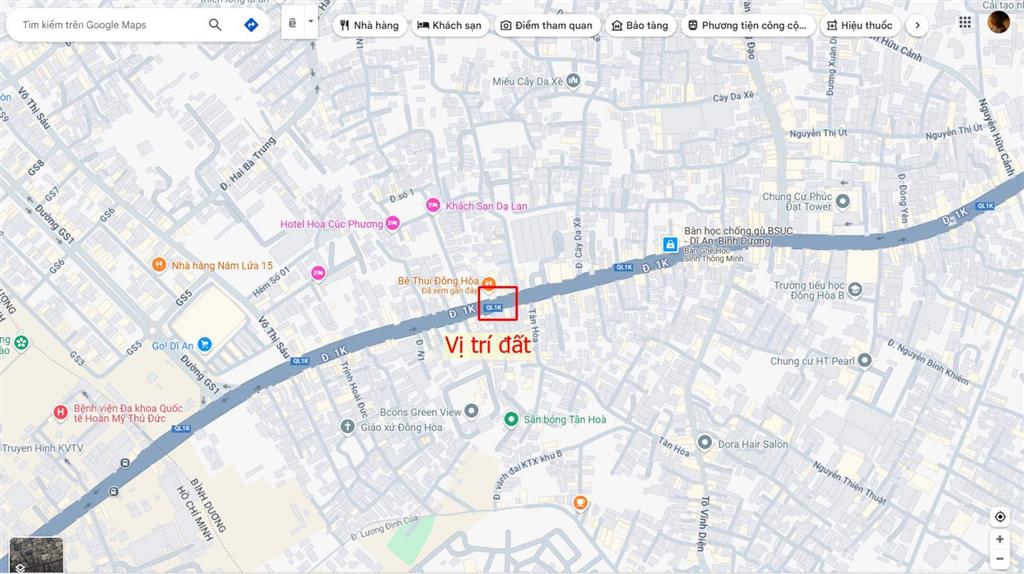
Task: Click the Khách Sạn Dạ Lan hotel pin
Action: click(x=433, y=206)
